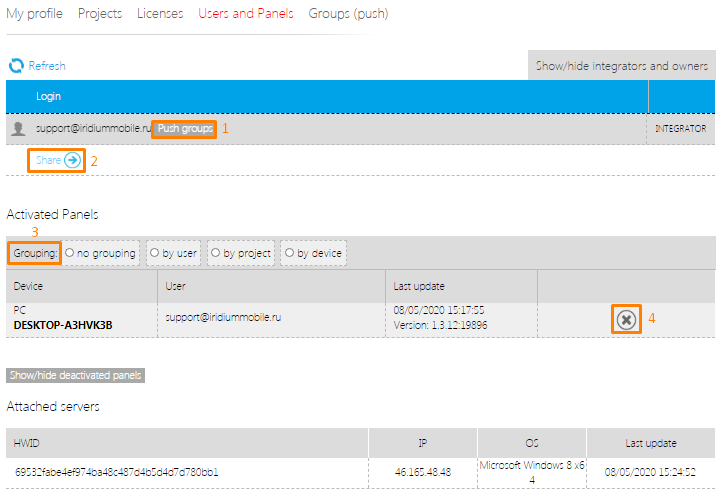Go to the Licenses tab
Screen dimensions: 723x496
tap(160, 14)
